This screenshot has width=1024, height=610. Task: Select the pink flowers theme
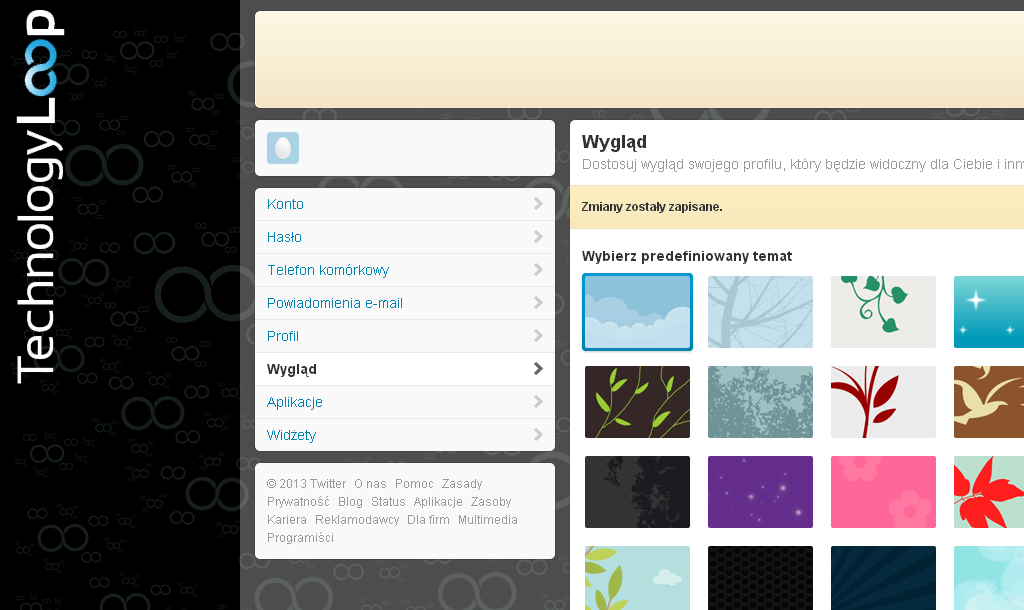pyautogui.click(x=883, y=492)
